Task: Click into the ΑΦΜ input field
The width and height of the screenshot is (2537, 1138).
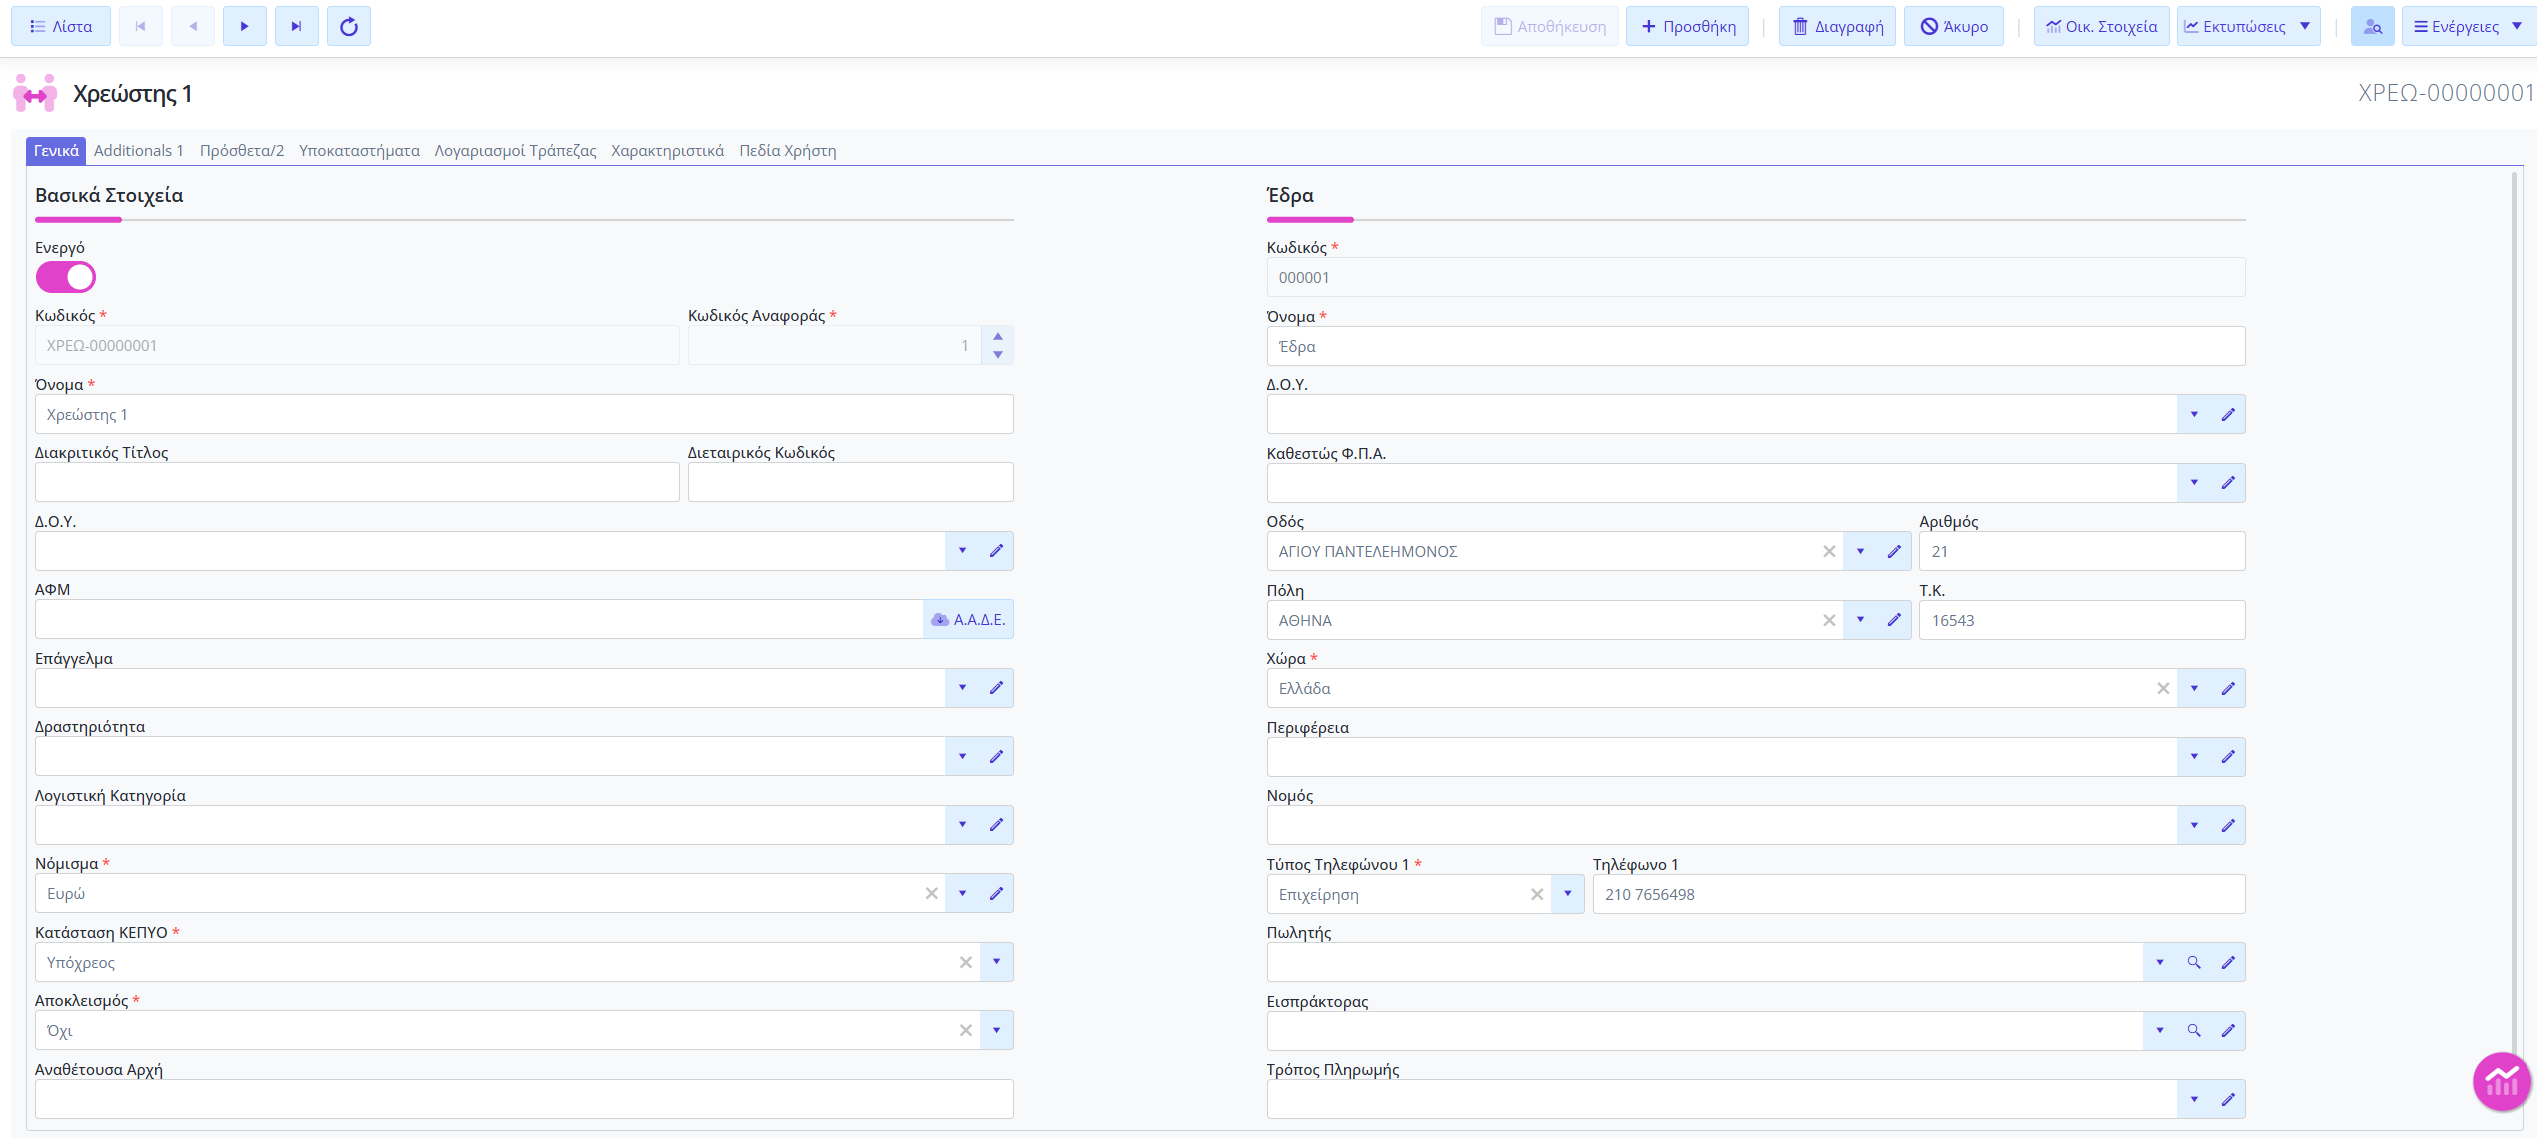Action: (479, 619)
